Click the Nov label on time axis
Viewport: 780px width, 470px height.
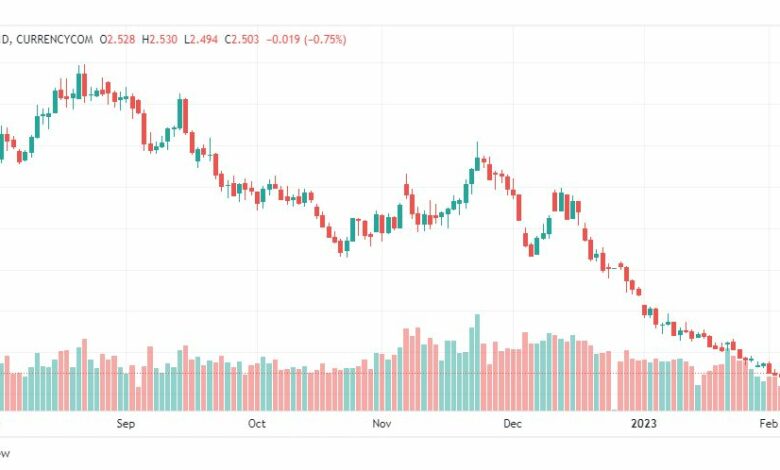click(x=382, y=424)
